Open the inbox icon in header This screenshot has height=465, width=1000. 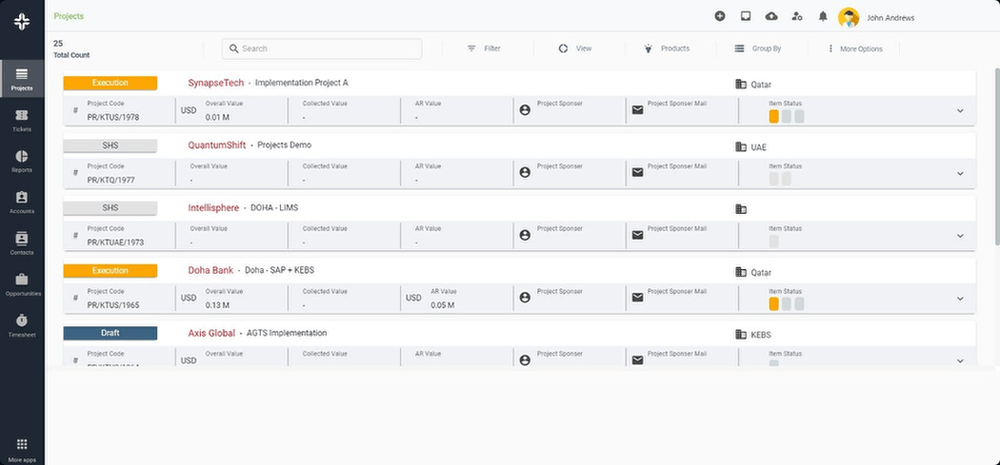coord(745,16)
